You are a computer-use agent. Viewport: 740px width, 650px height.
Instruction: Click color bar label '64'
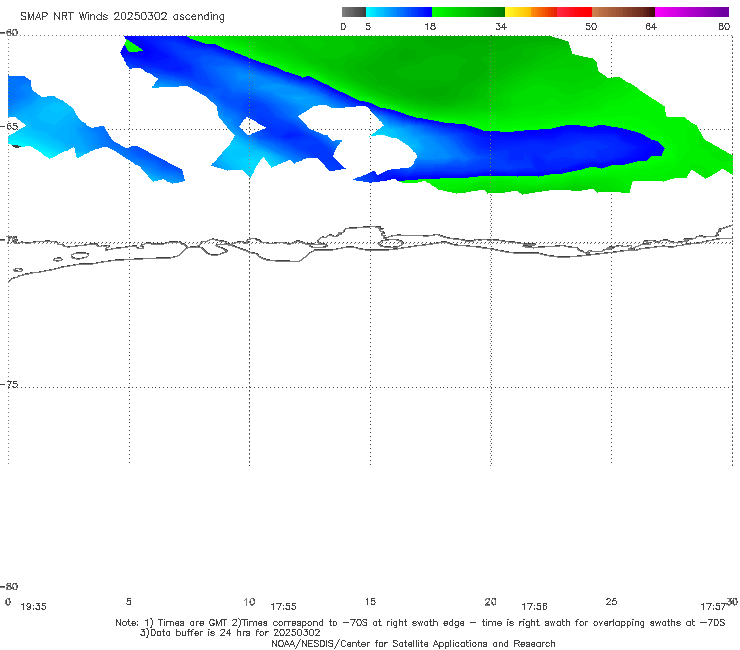pos(651,26)
